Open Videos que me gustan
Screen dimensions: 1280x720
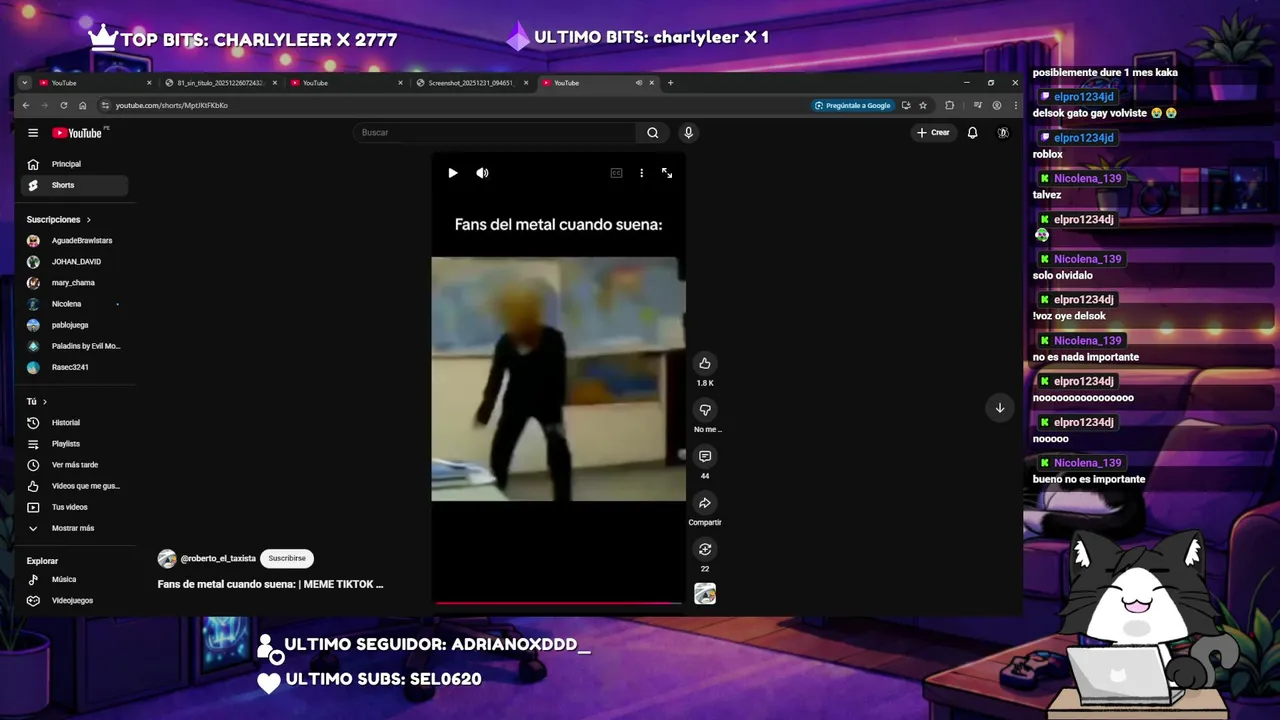pyautogui.click(x=74, y=486)
